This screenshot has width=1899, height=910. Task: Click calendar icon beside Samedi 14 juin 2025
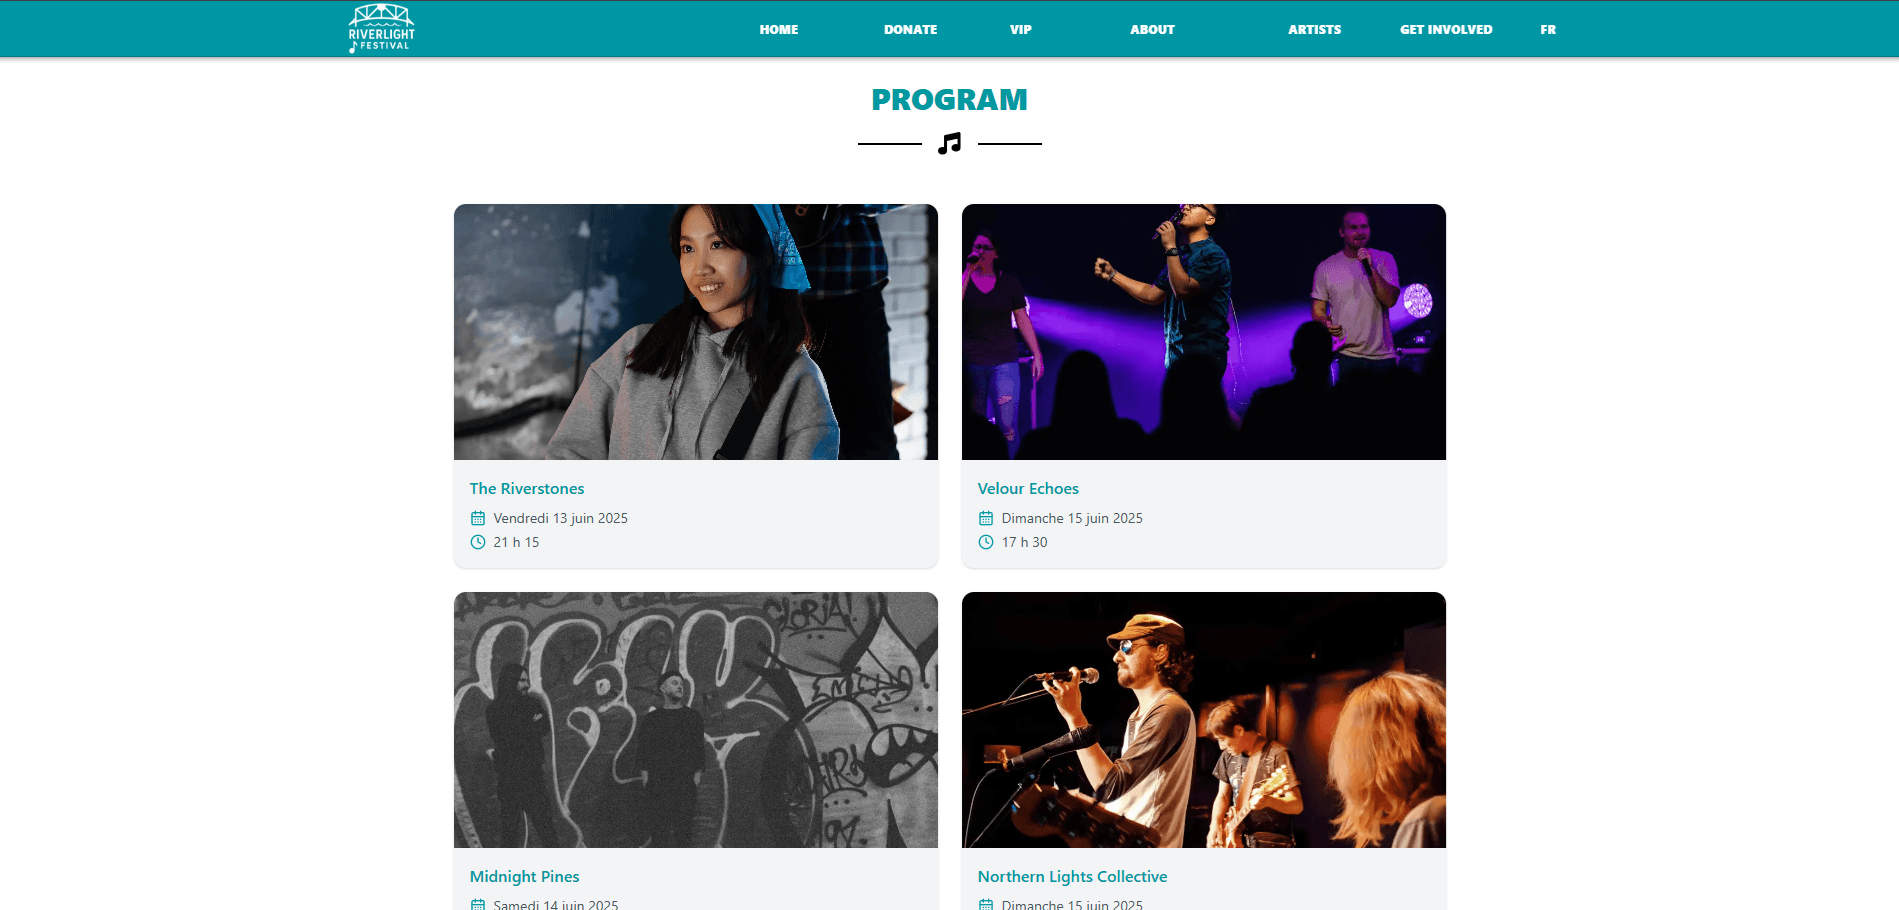(x=478, y=904)
